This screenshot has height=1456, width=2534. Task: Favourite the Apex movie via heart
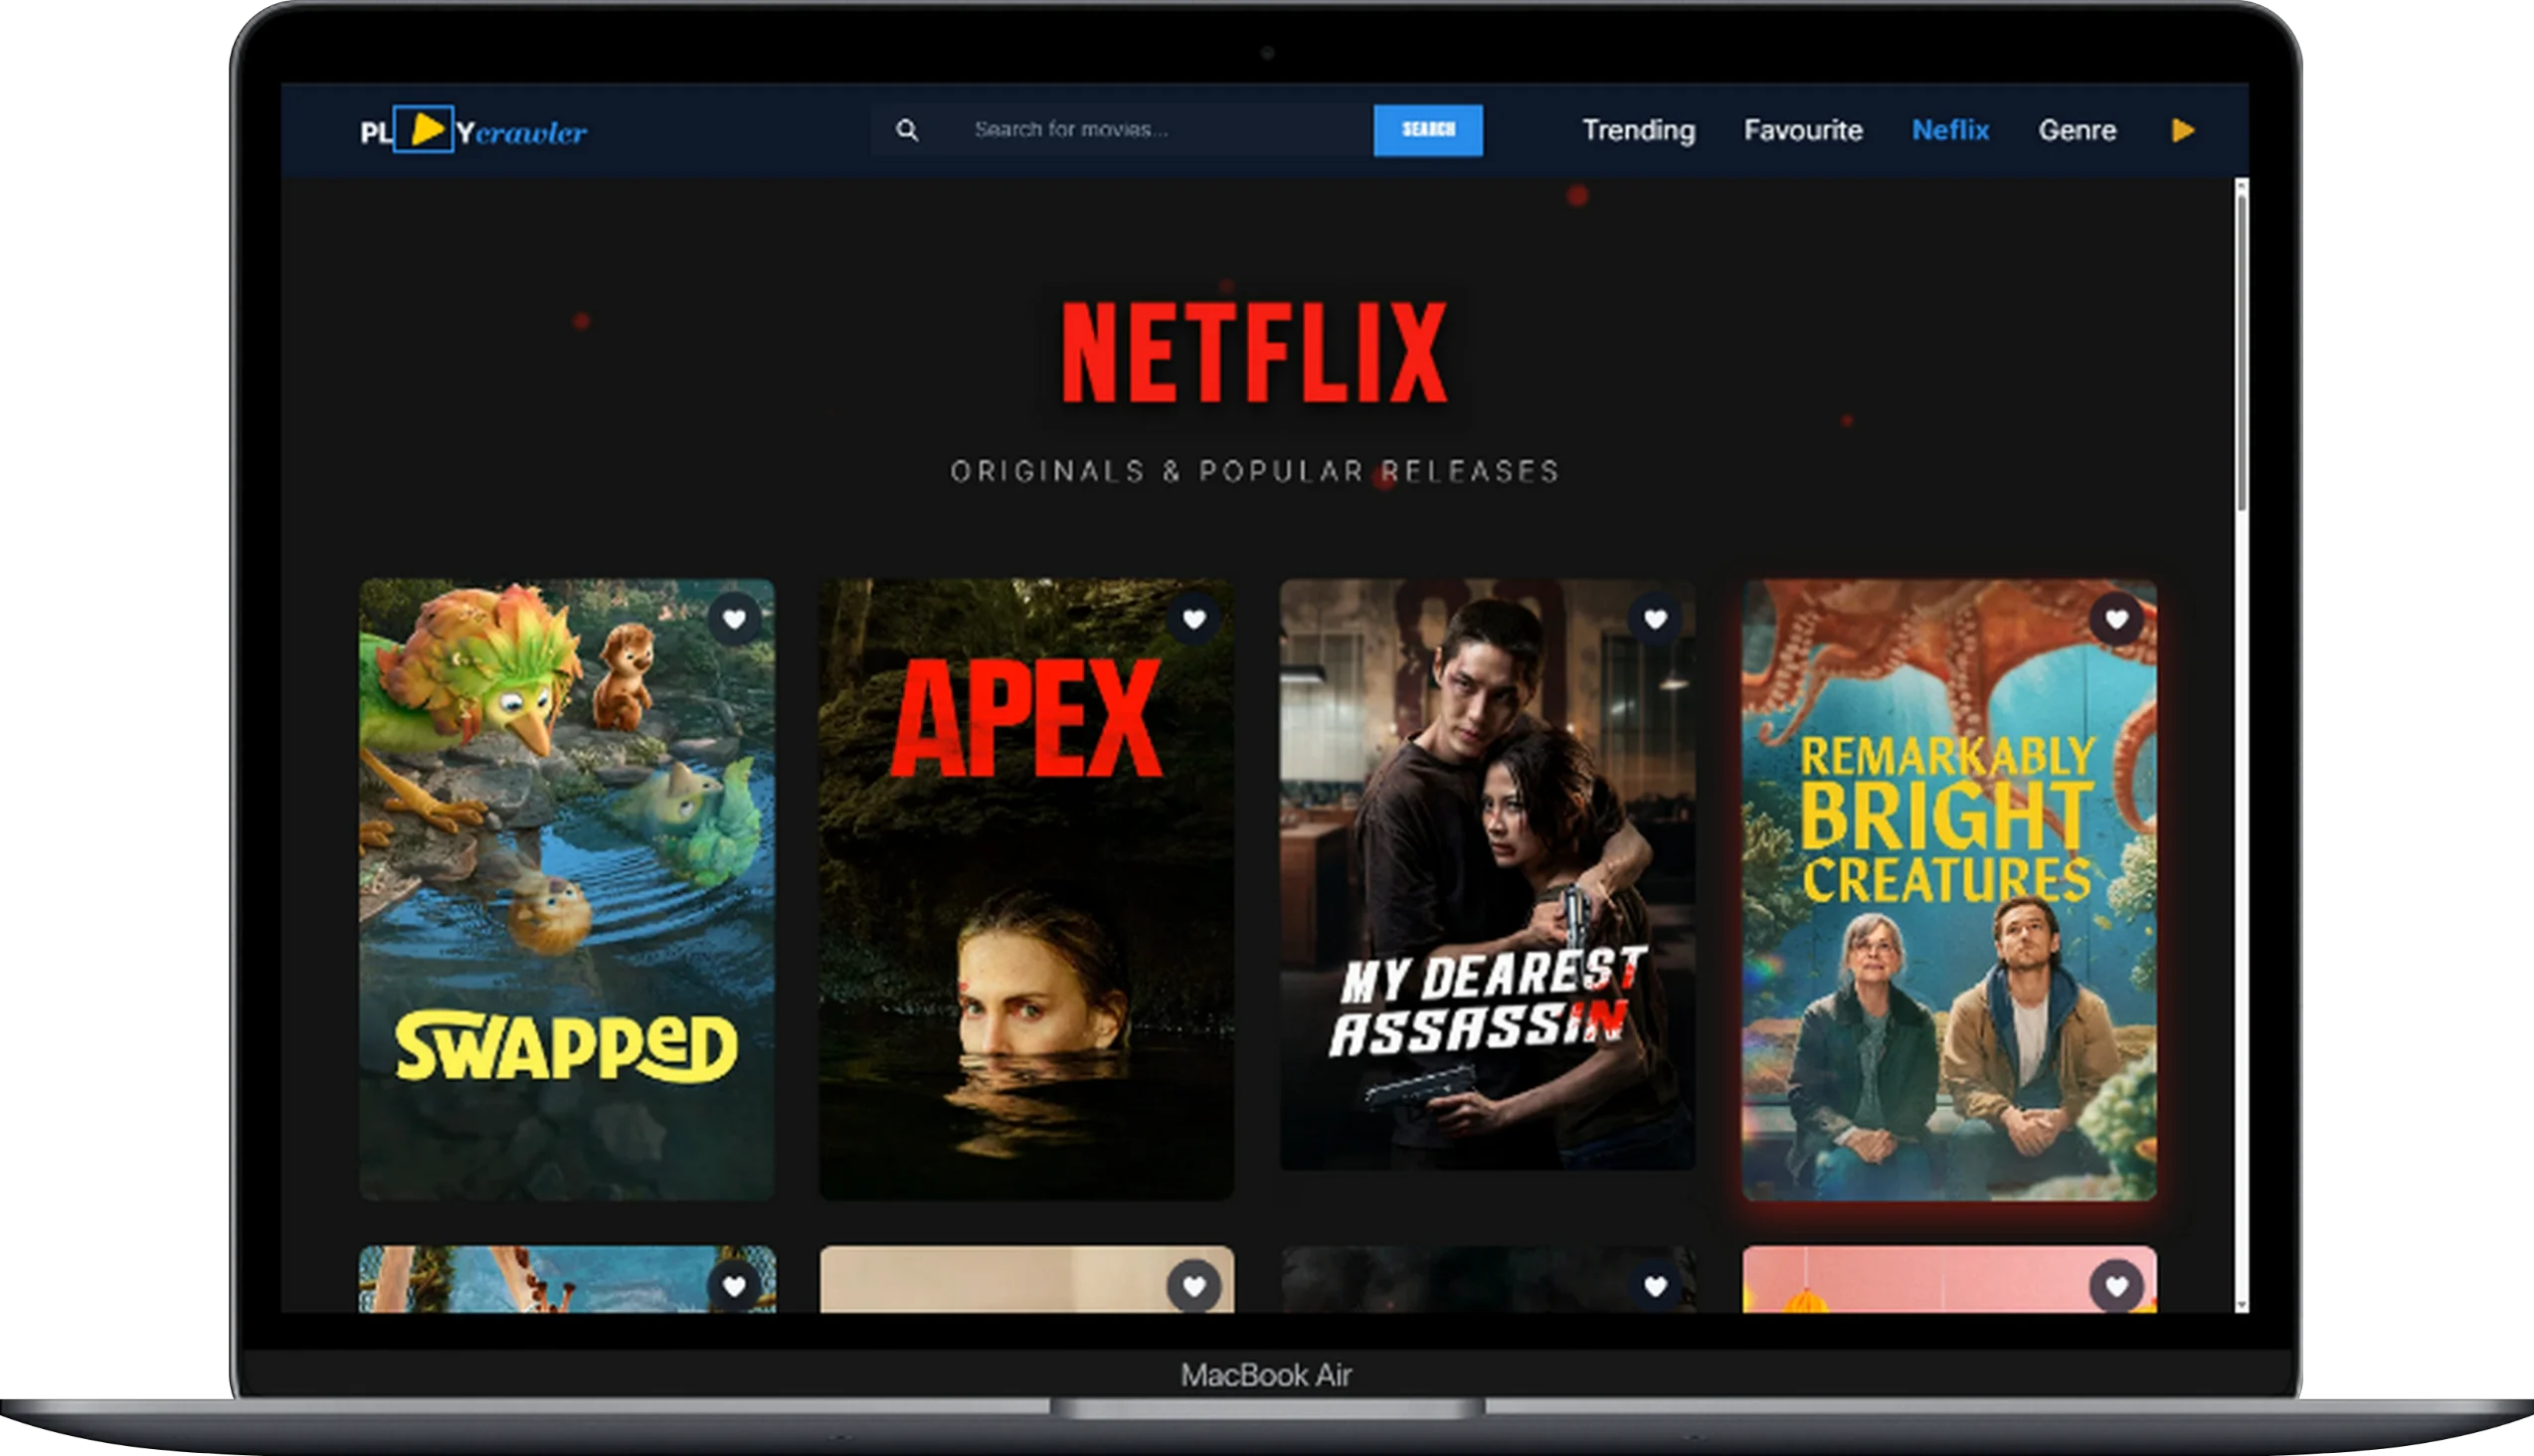click(x=1194, y=619)
